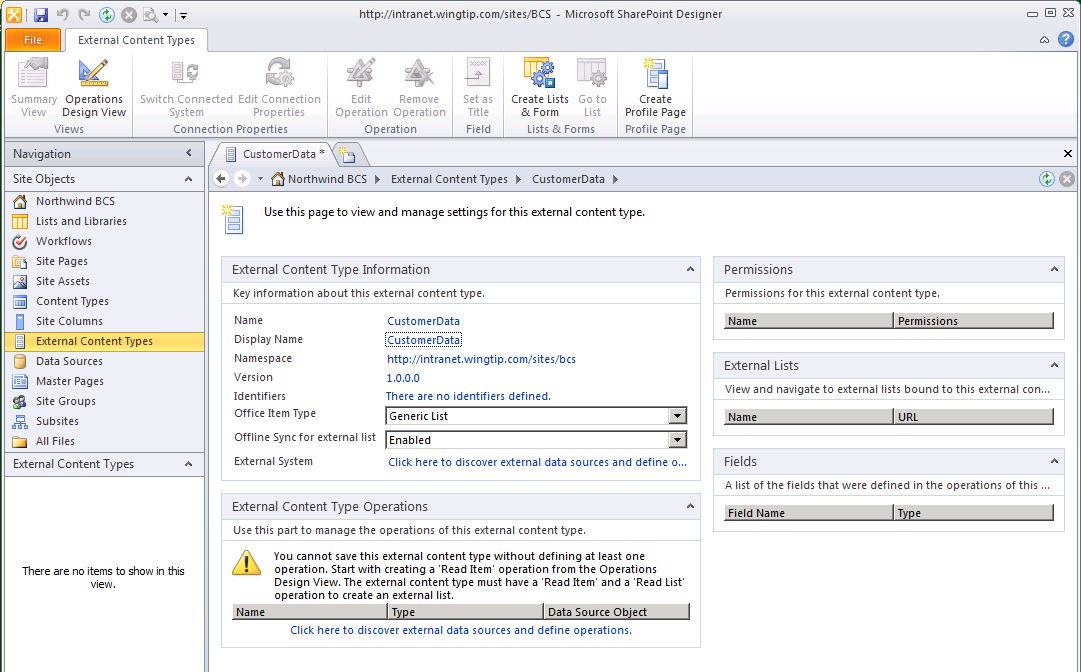Click the home icon beside Northwind BCS breadcrumb
Screen dimensions: 1081x672
click(x=277, y=179)
